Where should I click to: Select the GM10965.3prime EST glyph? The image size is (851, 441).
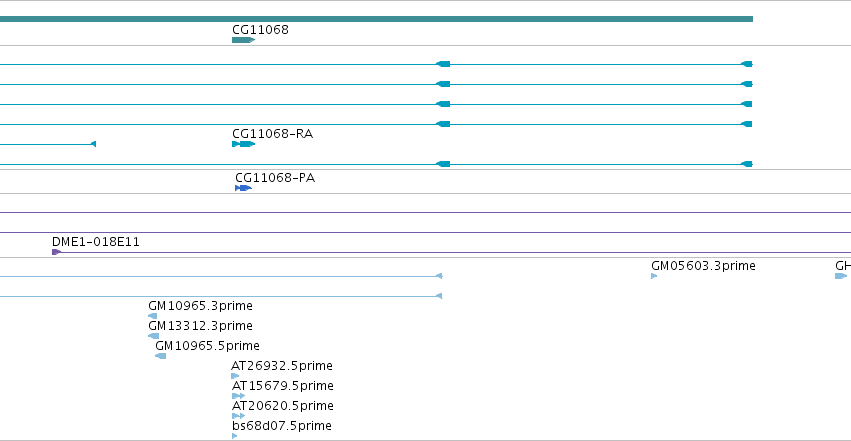coord(153,316)
